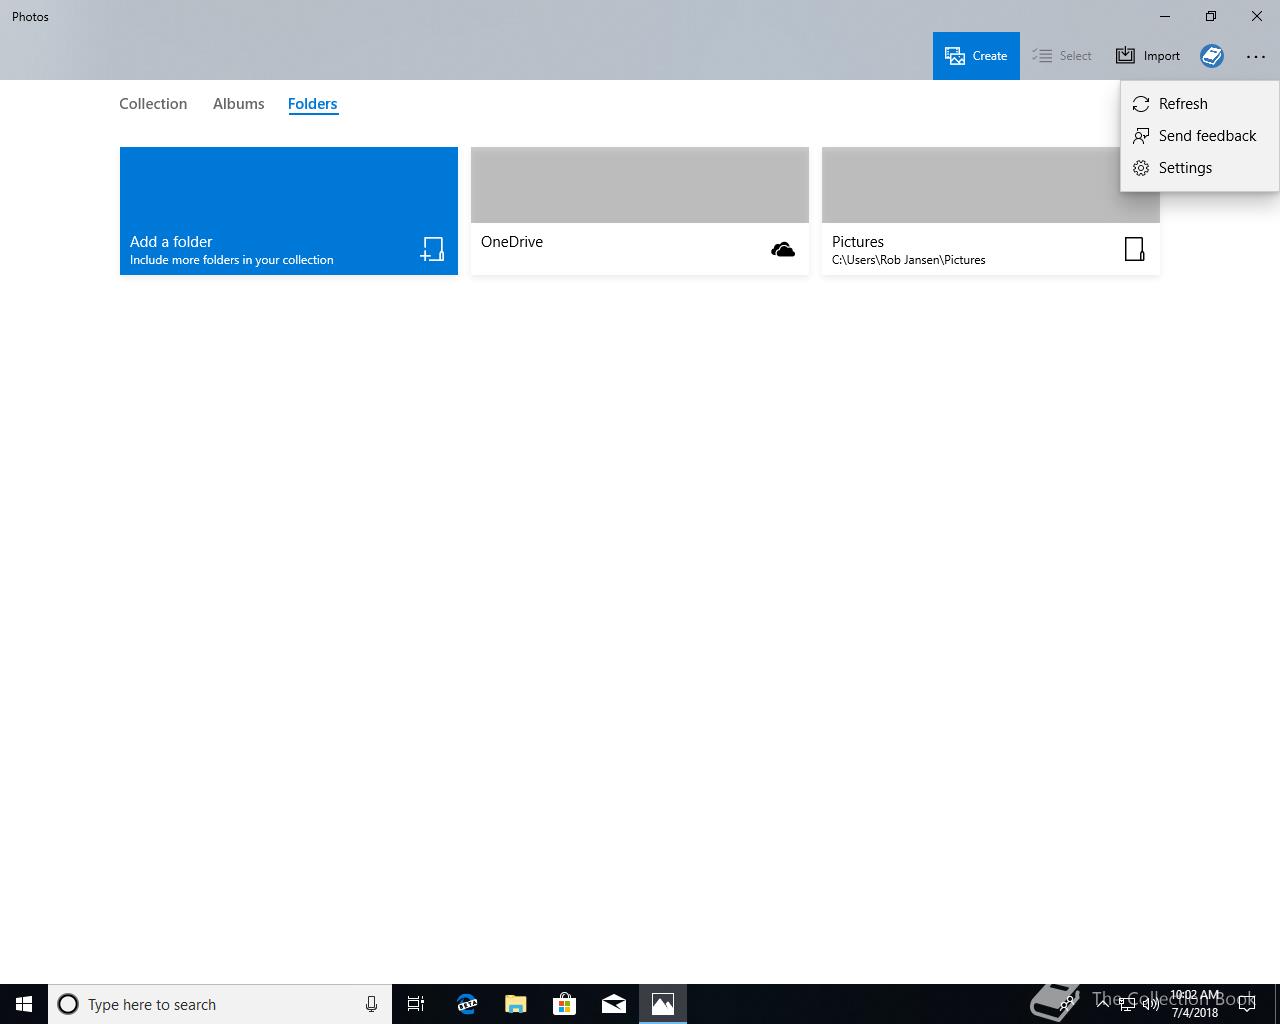Open Task View from the taskbar
Image resolution: width=1280 pixels, height=1024 pixels.
coord(416,1004)
